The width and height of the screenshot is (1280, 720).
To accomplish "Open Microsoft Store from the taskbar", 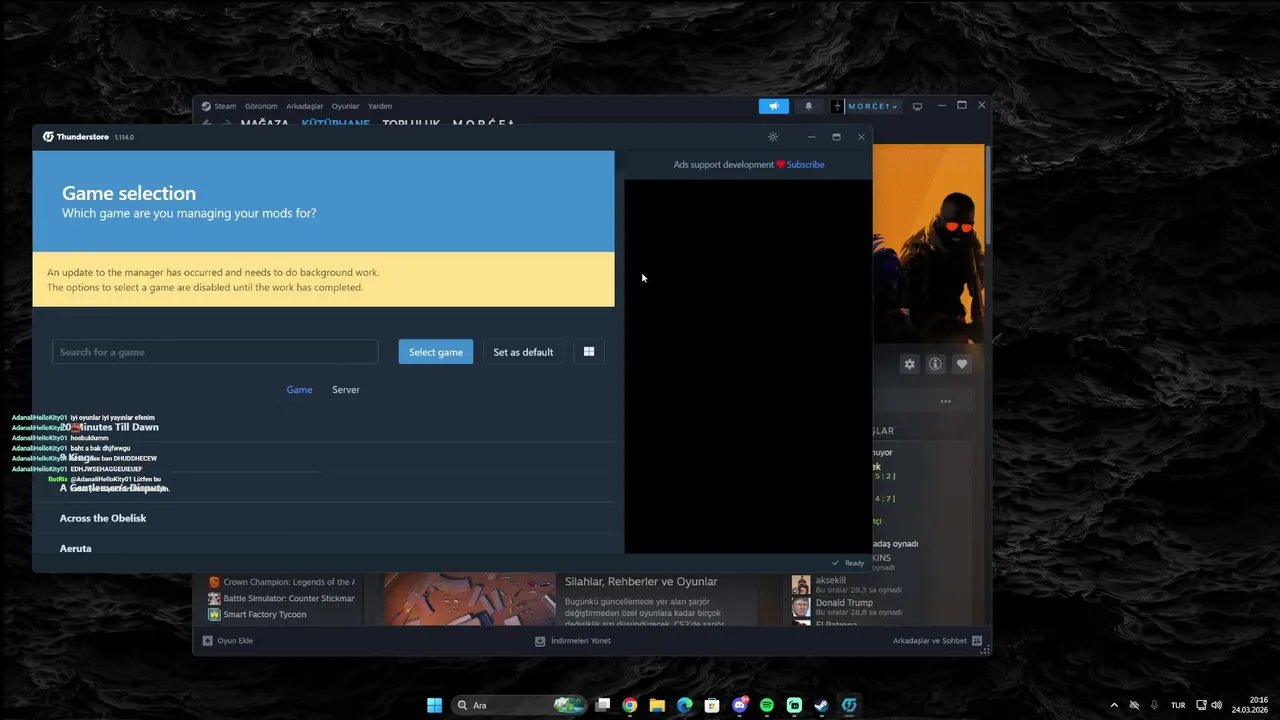I will click(x=712, y=705).
